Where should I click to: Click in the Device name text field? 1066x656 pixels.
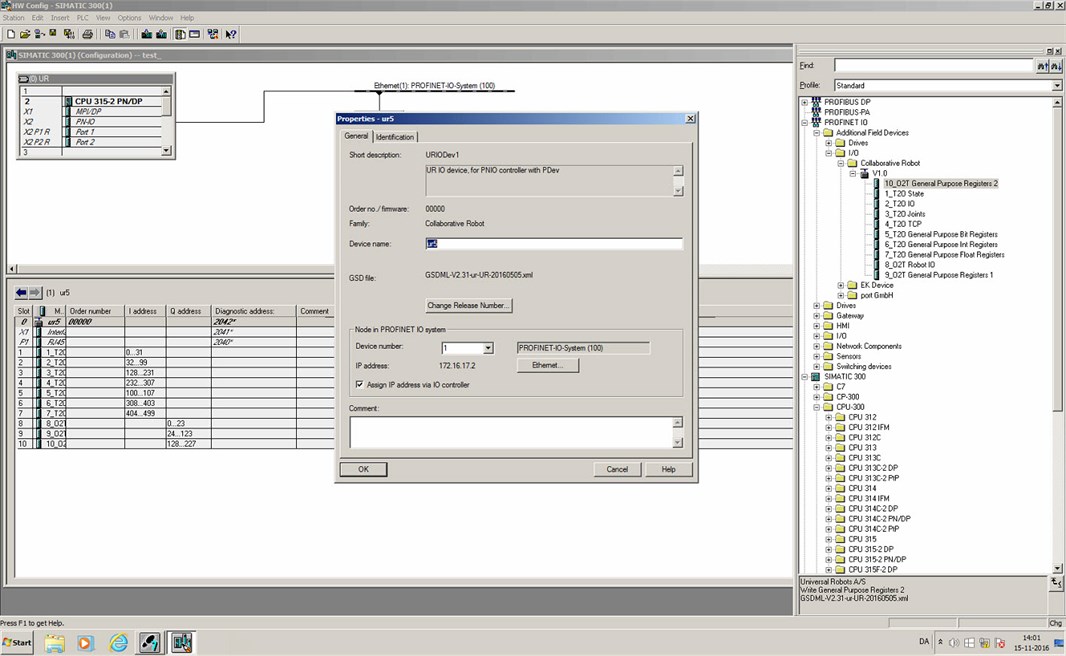click(x=554, y=244)
